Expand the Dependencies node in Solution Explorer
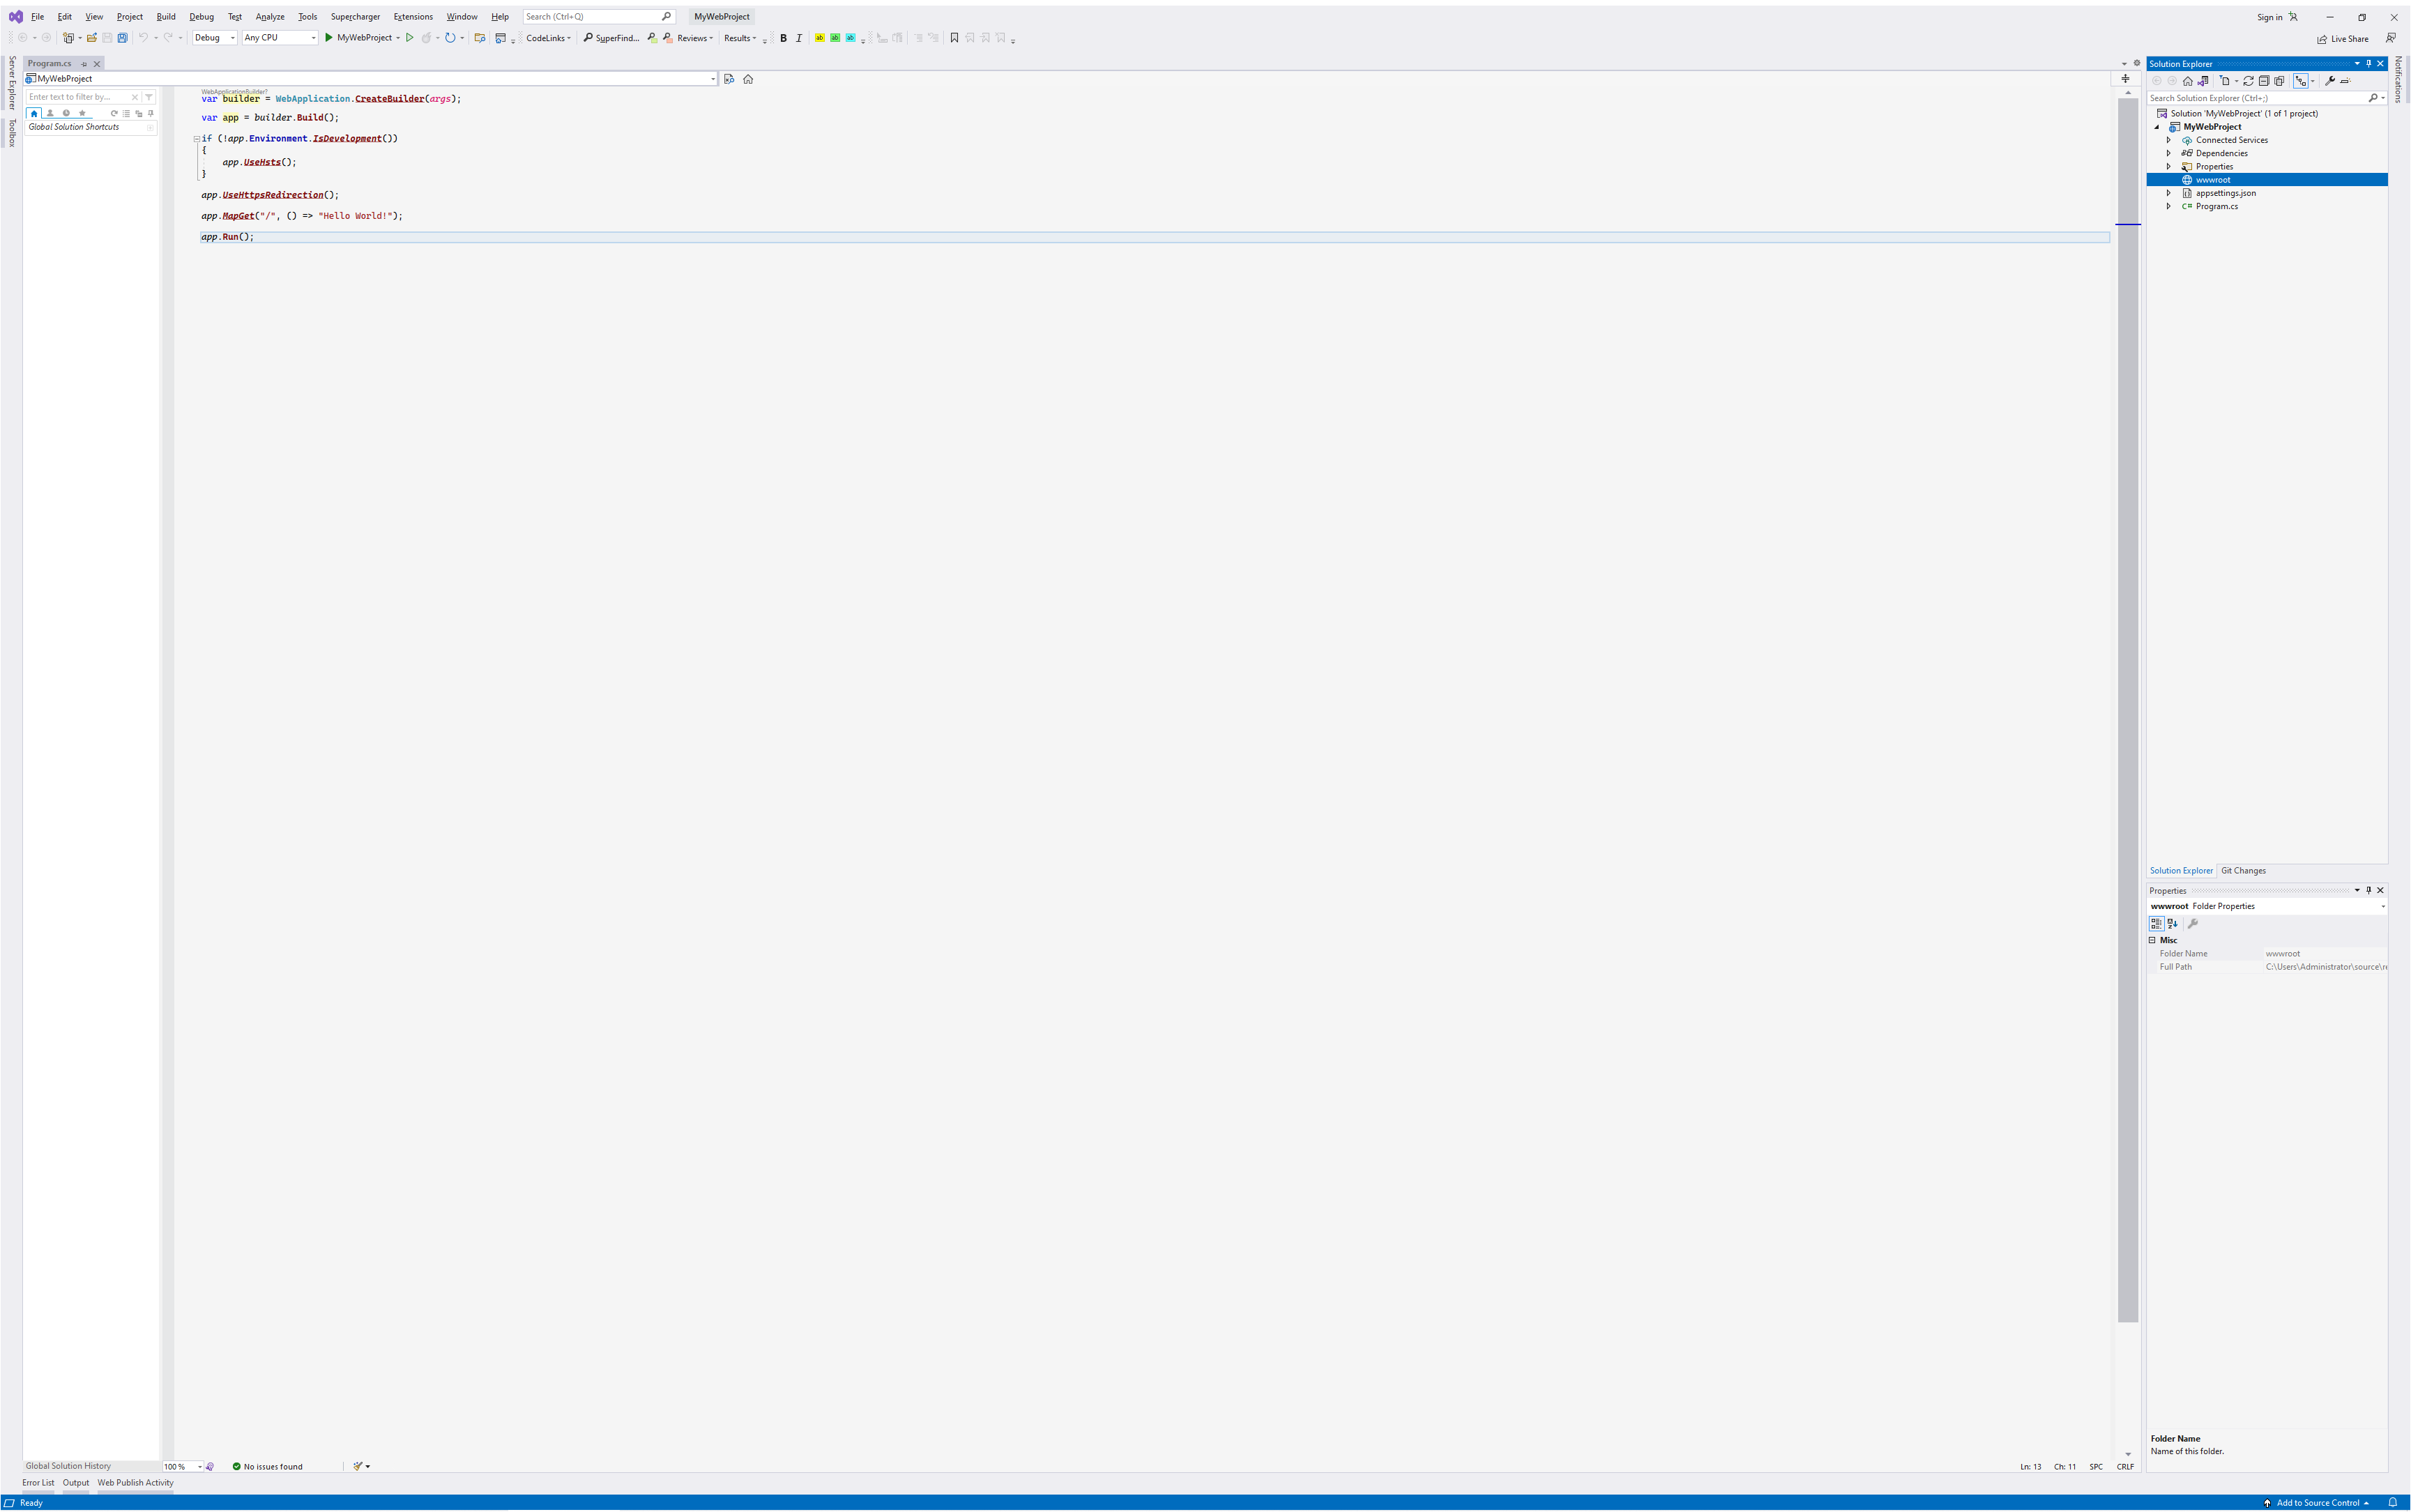This screenshot has width=2411, height=1512. click(2169, 153)
